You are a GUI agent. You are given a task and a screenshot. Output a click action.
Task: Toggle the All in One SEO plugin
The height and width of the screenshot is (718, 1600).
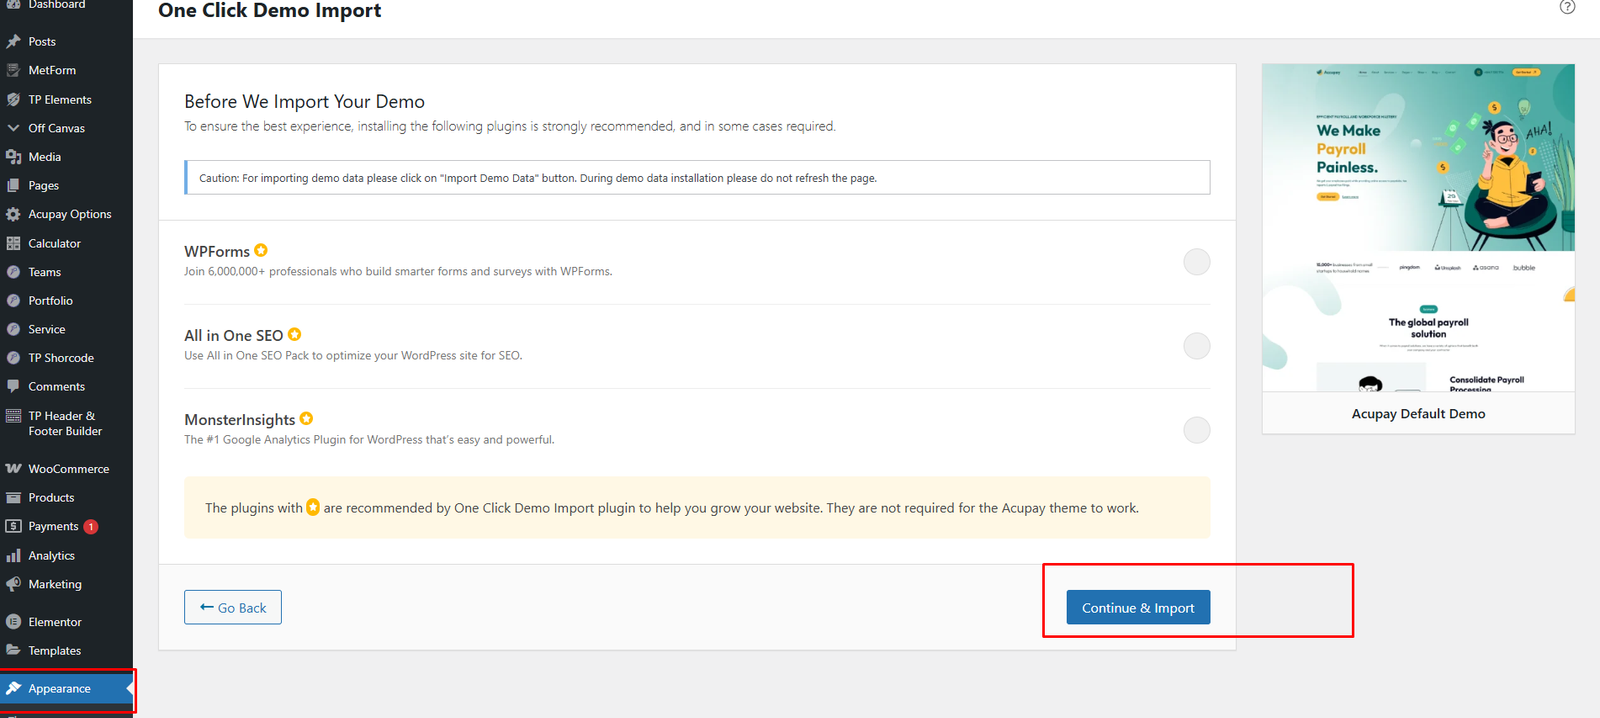click(x=1196, y=346)
